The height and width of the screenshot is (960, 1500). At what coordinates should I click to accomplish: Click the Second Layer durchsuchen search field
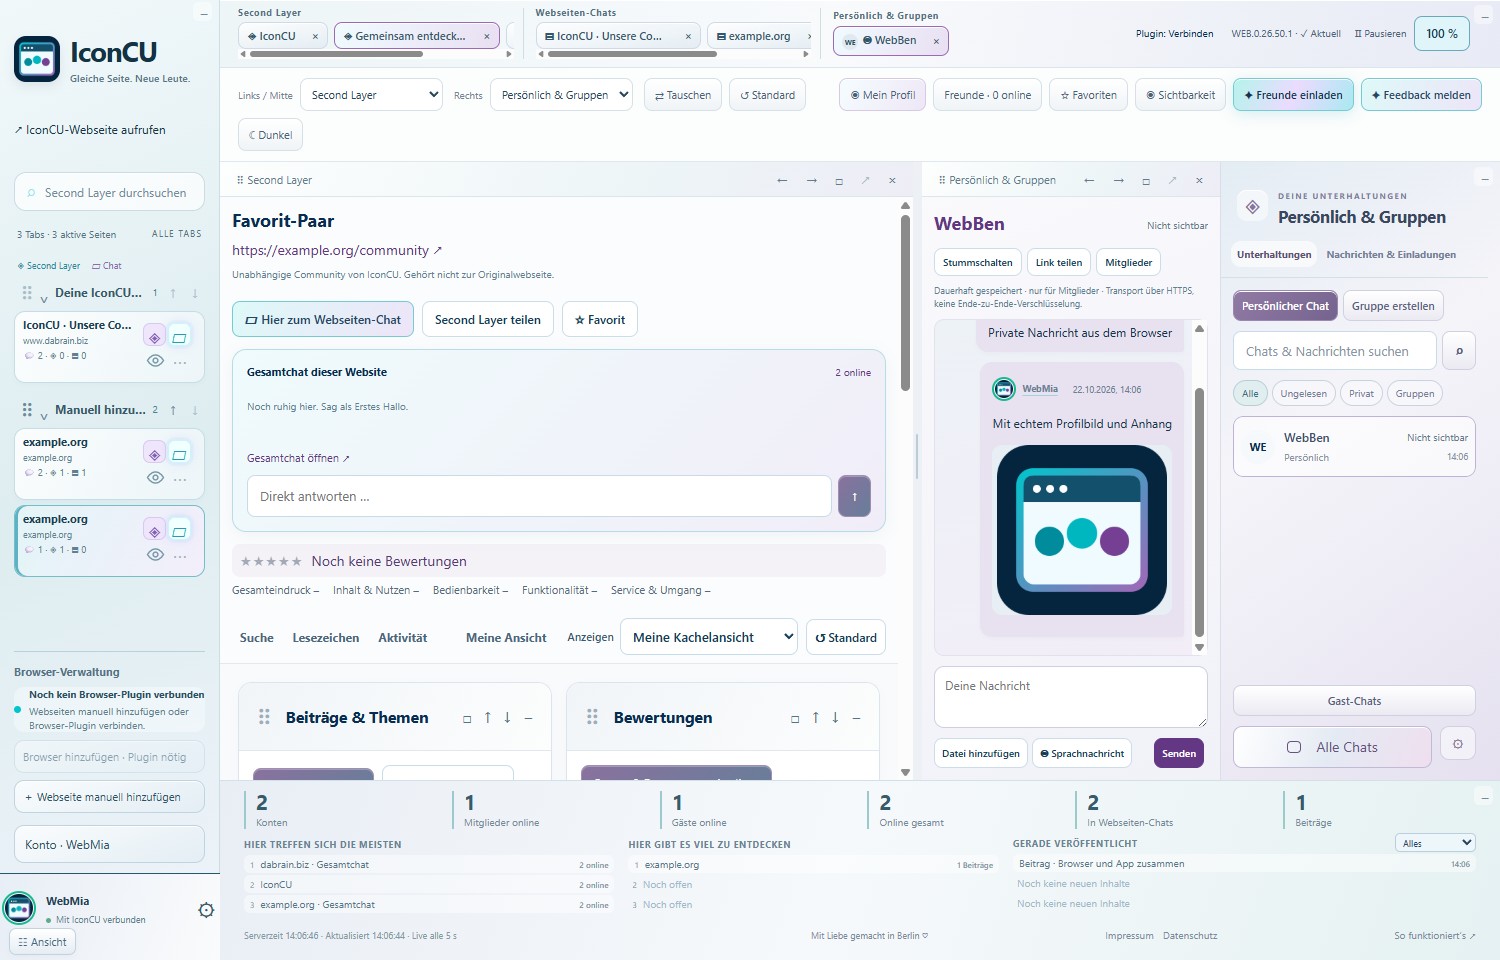(109, 193)
